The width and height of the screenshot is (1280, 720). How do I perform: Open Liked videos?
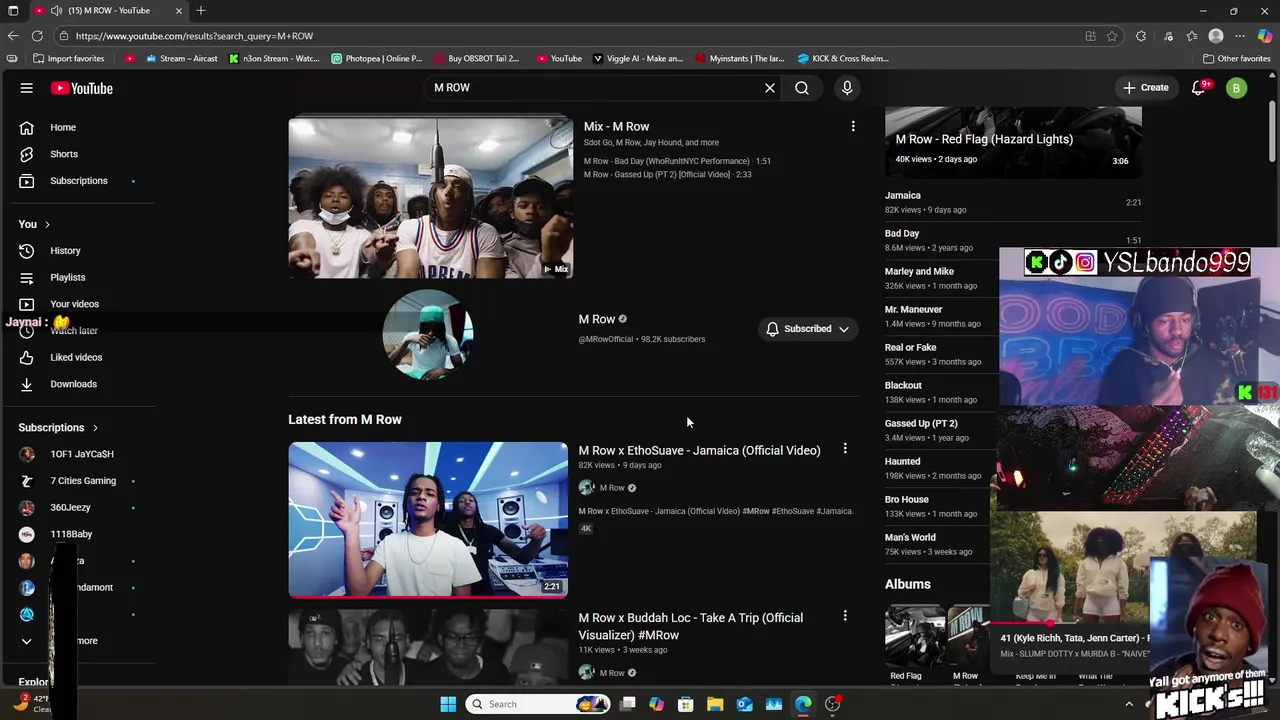(x=78, y=357)
